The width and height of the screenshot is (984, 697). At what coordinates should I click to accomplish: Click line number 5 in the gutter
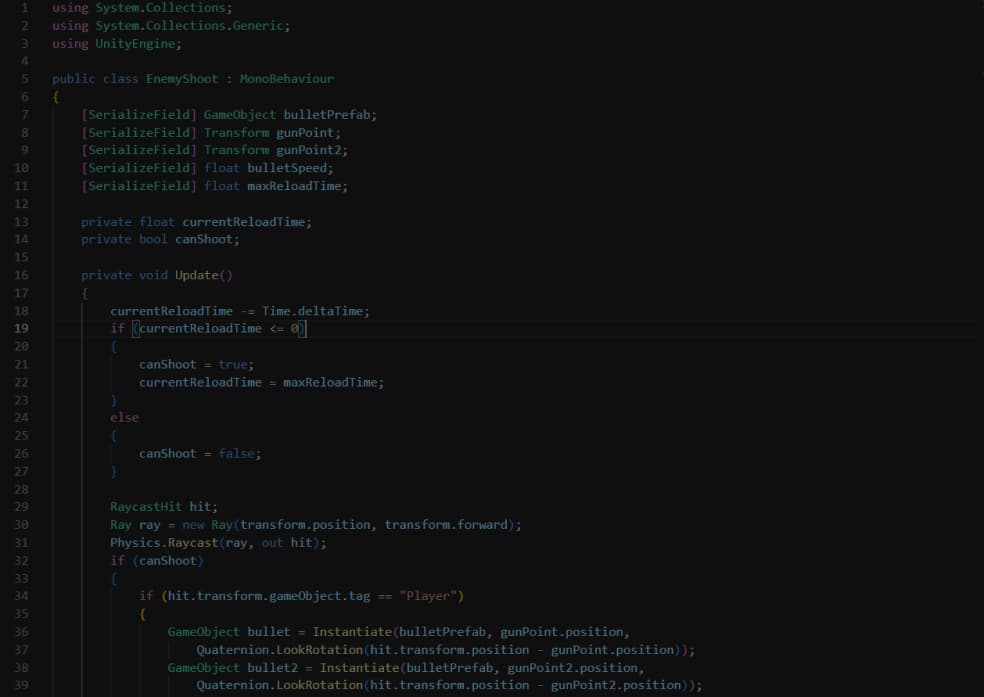24,78
